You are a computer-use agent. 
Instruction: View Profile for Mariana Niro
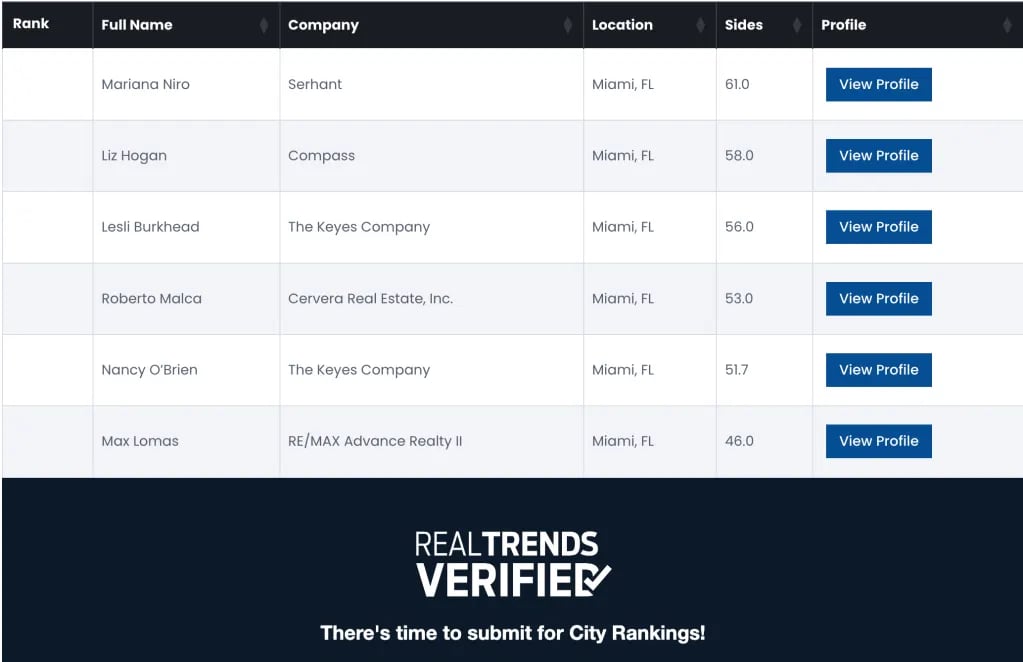(878, 84)
